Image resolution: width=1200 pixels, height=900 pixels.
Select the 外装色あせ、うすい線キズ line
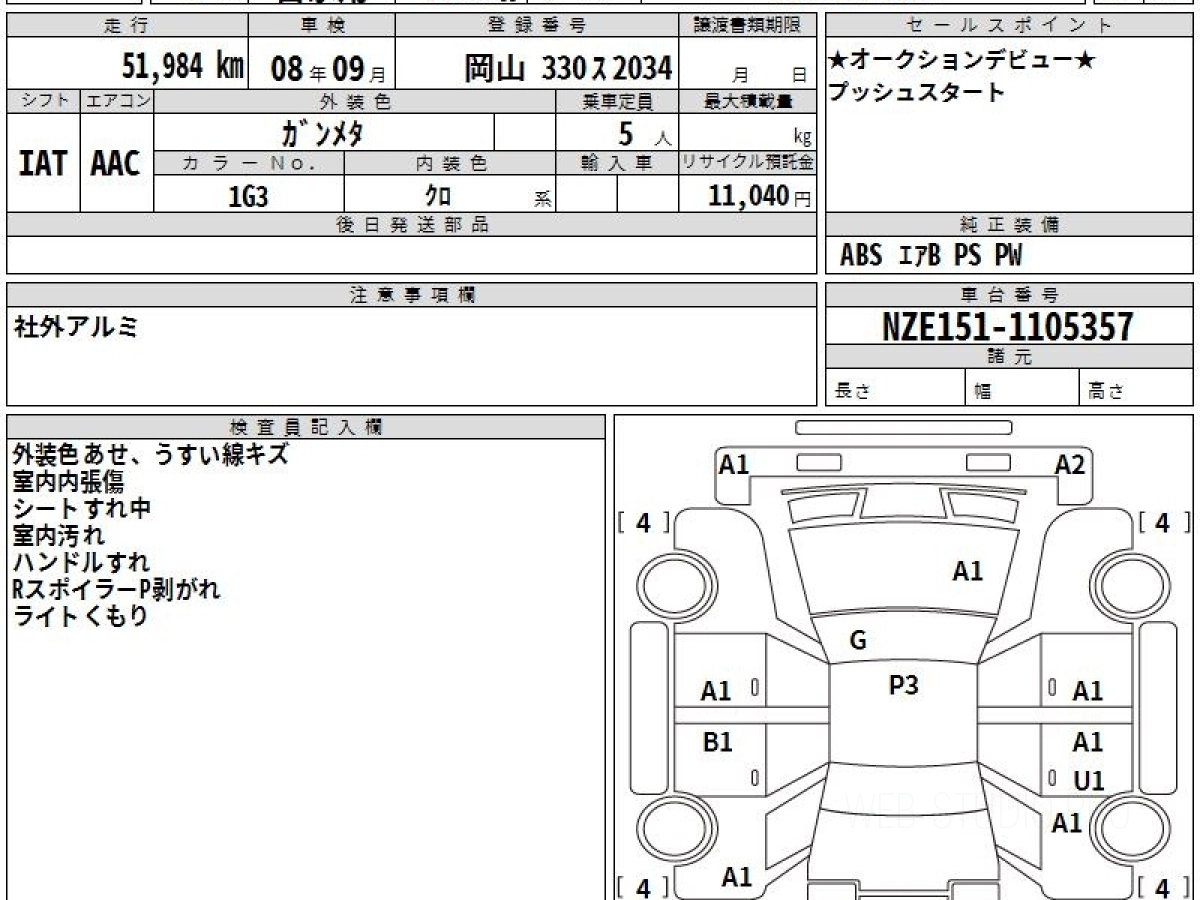[x=151, y=455]
